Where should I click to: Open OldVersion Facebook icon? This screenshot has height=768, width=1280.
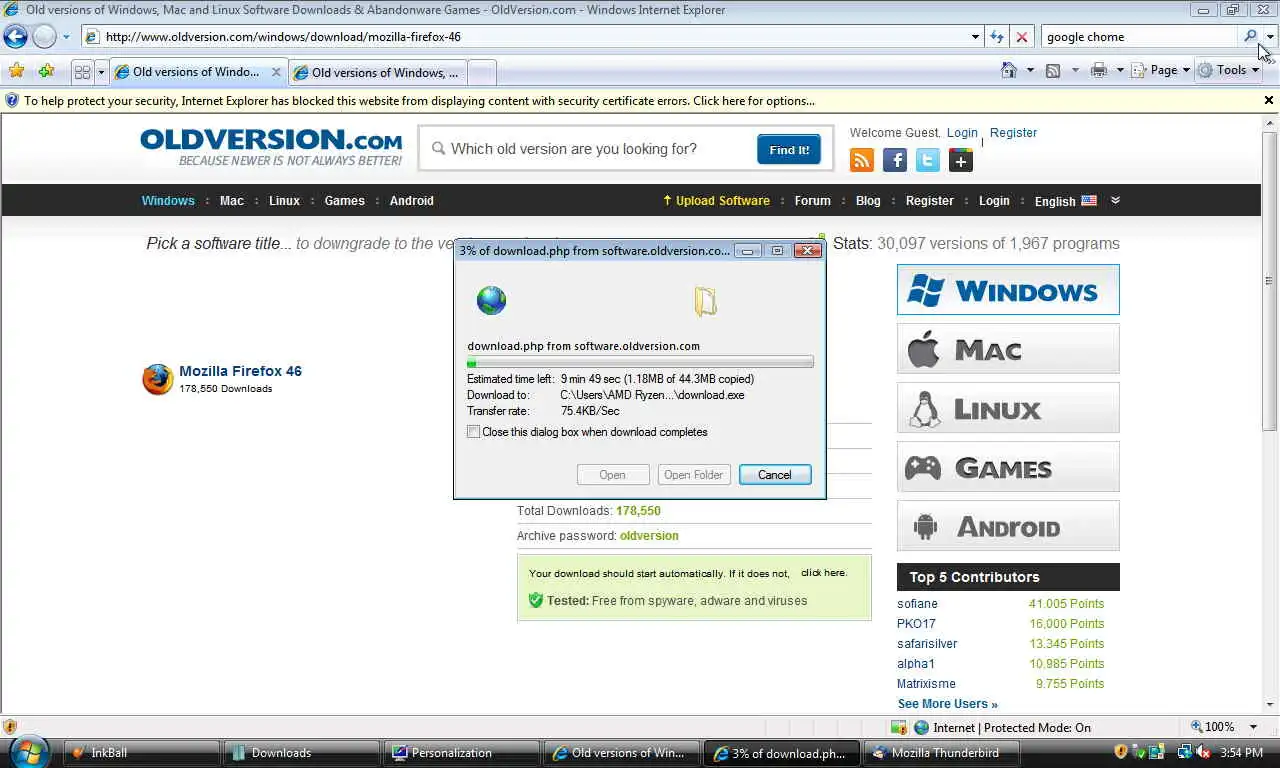point(895,160)
